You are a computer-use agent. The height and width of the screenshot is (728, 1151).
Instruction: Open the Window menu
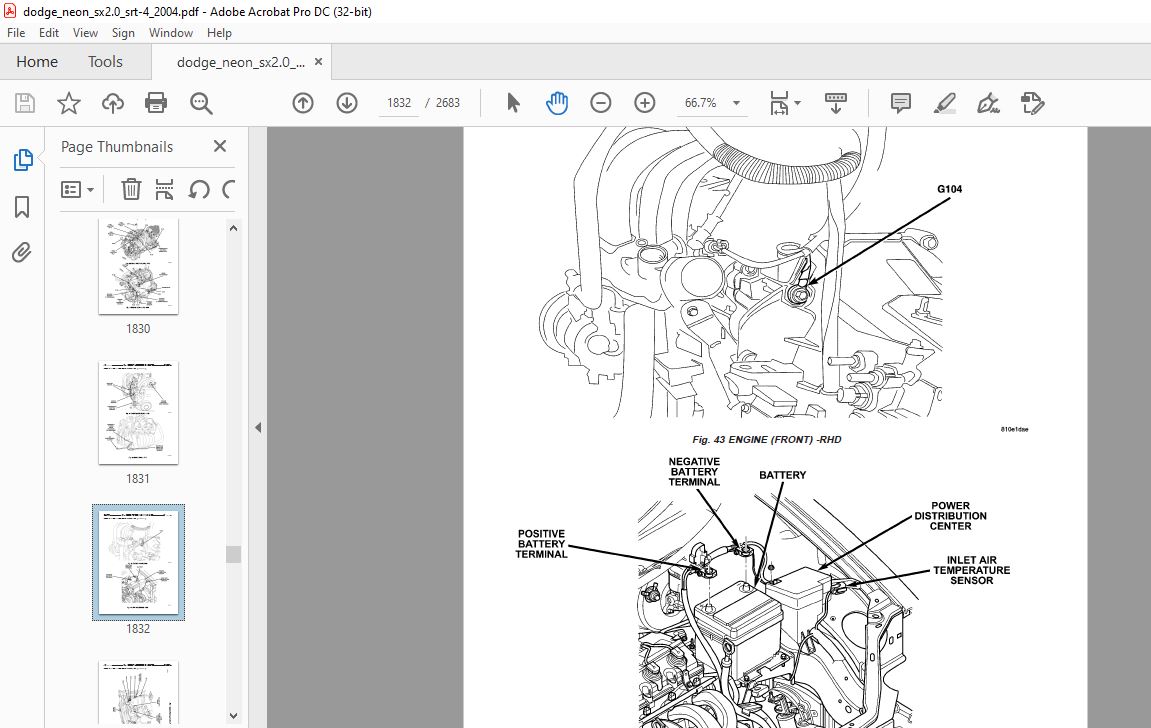pyautogui.click(x=170, y=32)
